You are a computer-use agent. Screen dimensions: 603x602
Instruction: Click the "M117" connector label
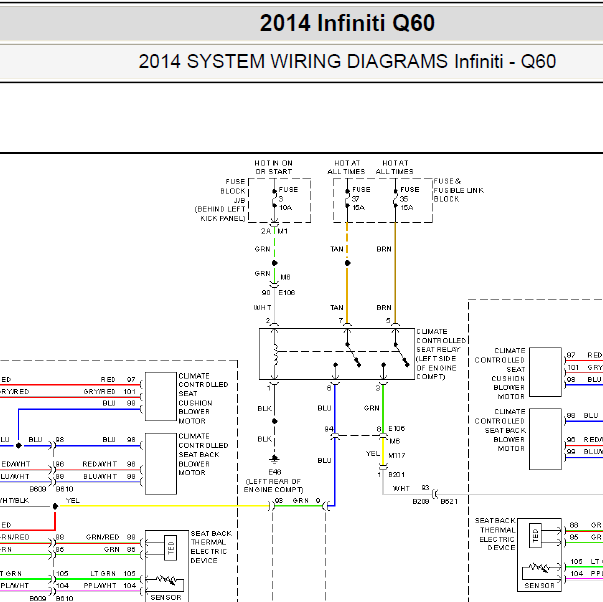397,455
